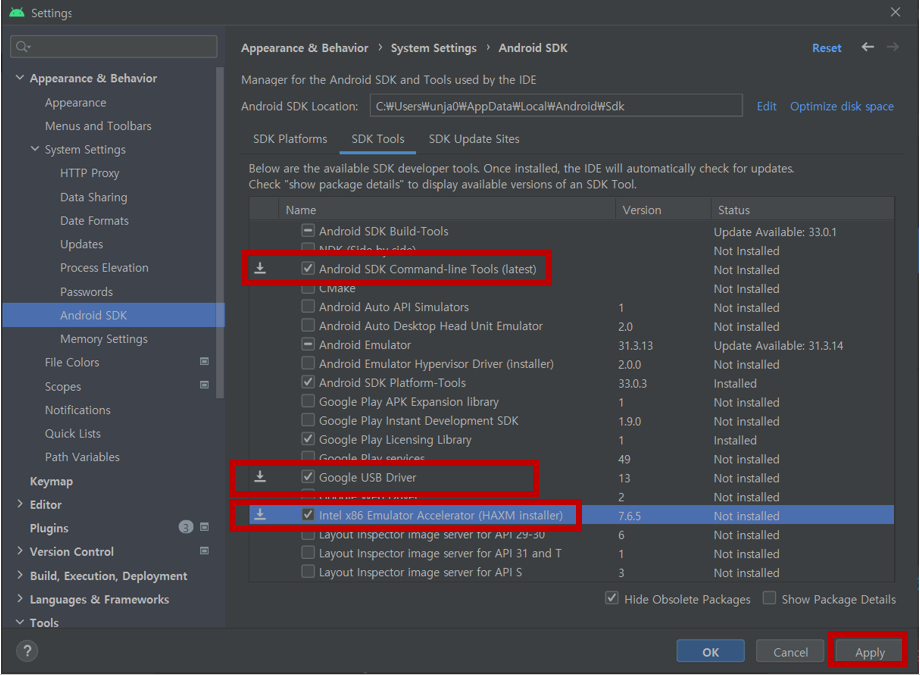Check Android Auto Desktop Head Unit Emulator
This screenshot has height=675, width=920.
[307, 325]
